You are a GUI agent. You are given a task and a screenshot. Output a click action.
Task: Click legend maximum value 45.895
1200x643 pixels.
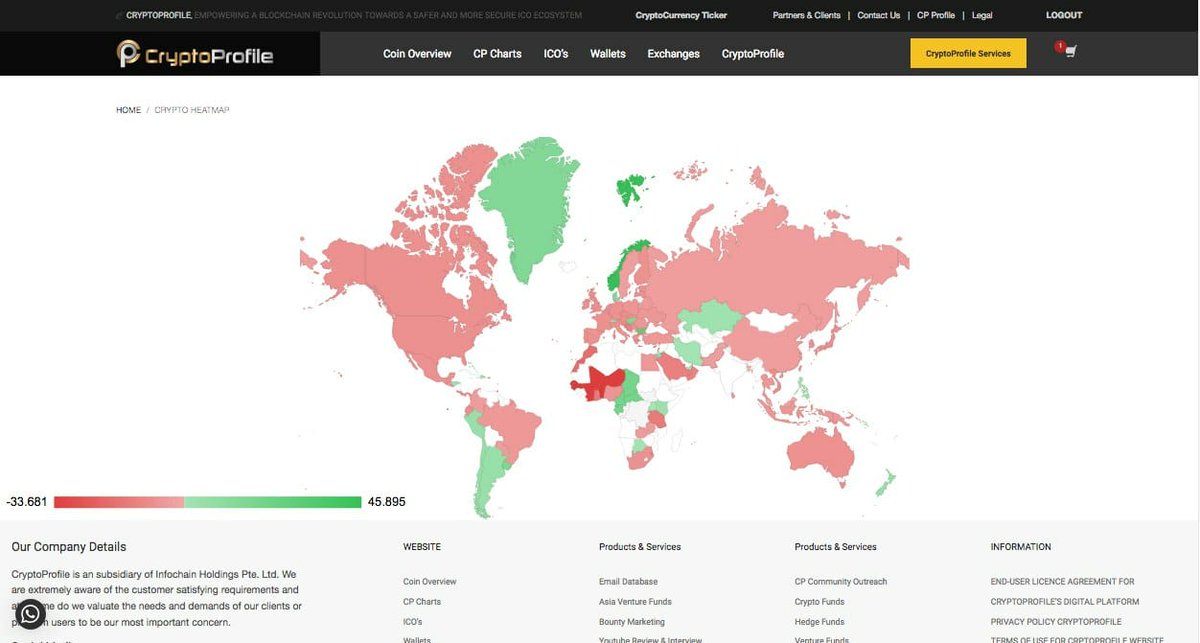click(387, 502)
